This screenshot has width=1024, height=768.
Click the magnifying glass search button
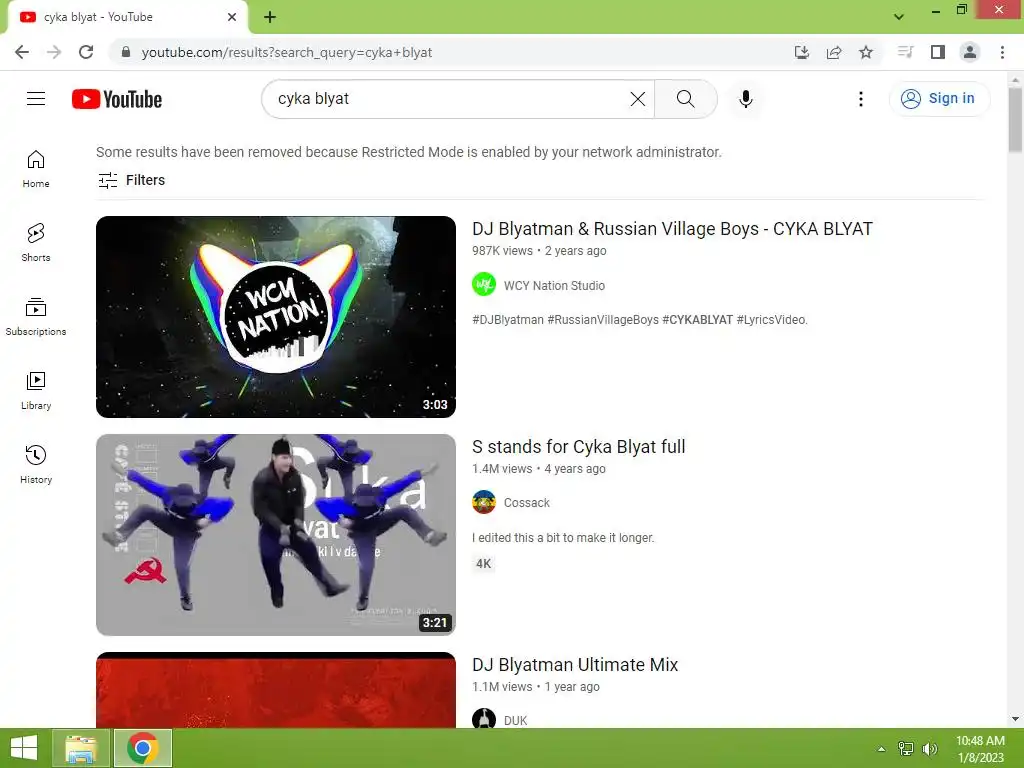[686, 99]
